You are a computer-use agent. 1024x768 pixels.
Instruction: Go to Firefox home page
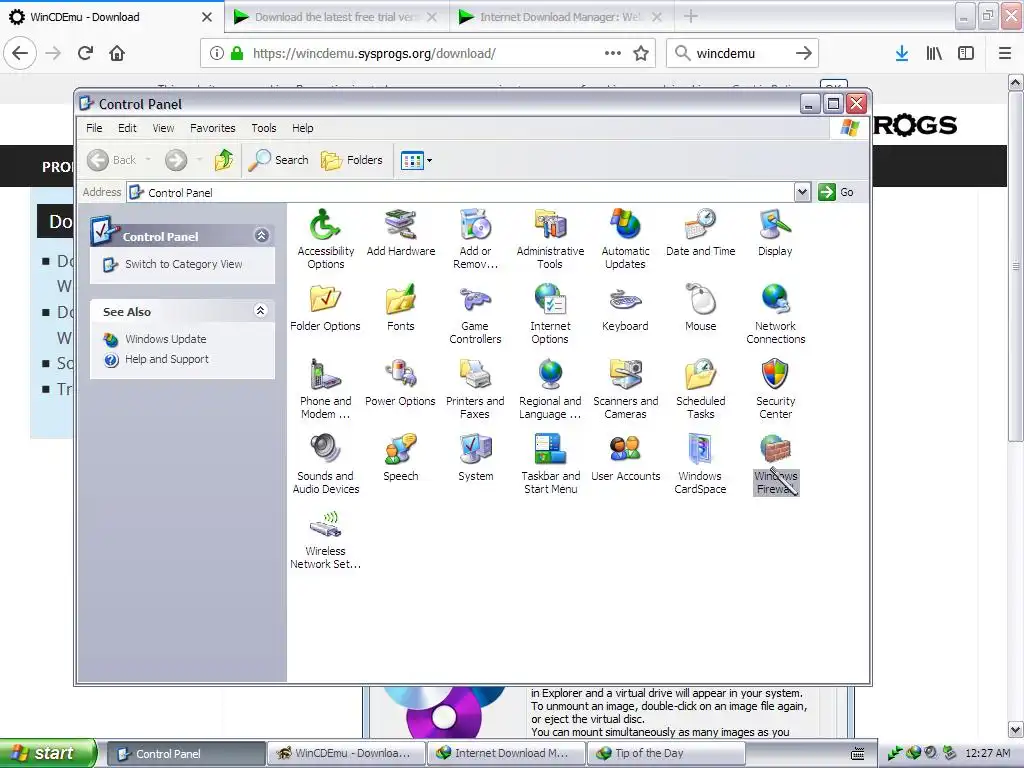[x=117, y=53]
